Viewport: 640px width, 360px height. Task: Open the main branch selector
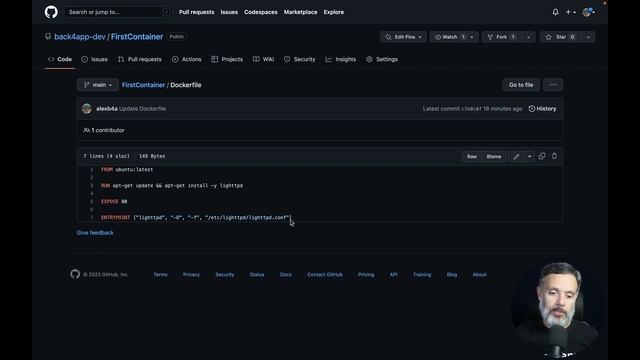98,85
